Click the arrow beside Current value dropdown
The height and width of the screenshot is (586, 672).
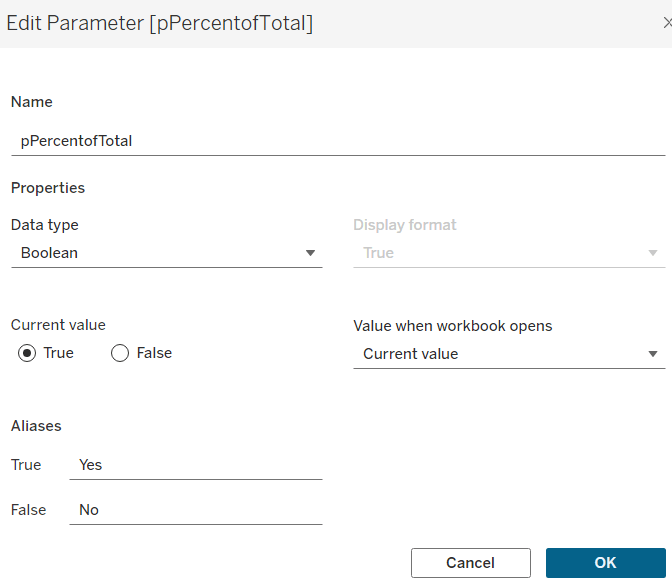[653, 354]
